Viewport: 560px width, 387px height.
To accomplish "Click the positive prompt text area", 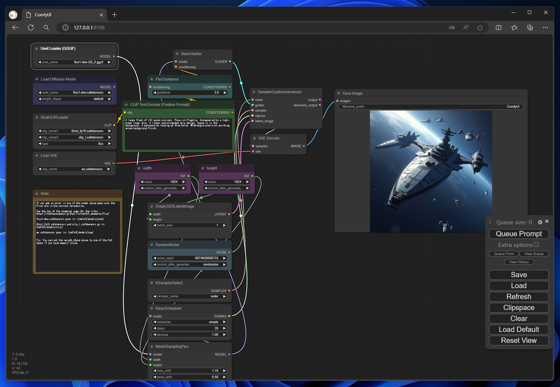I will coord(178,133).
